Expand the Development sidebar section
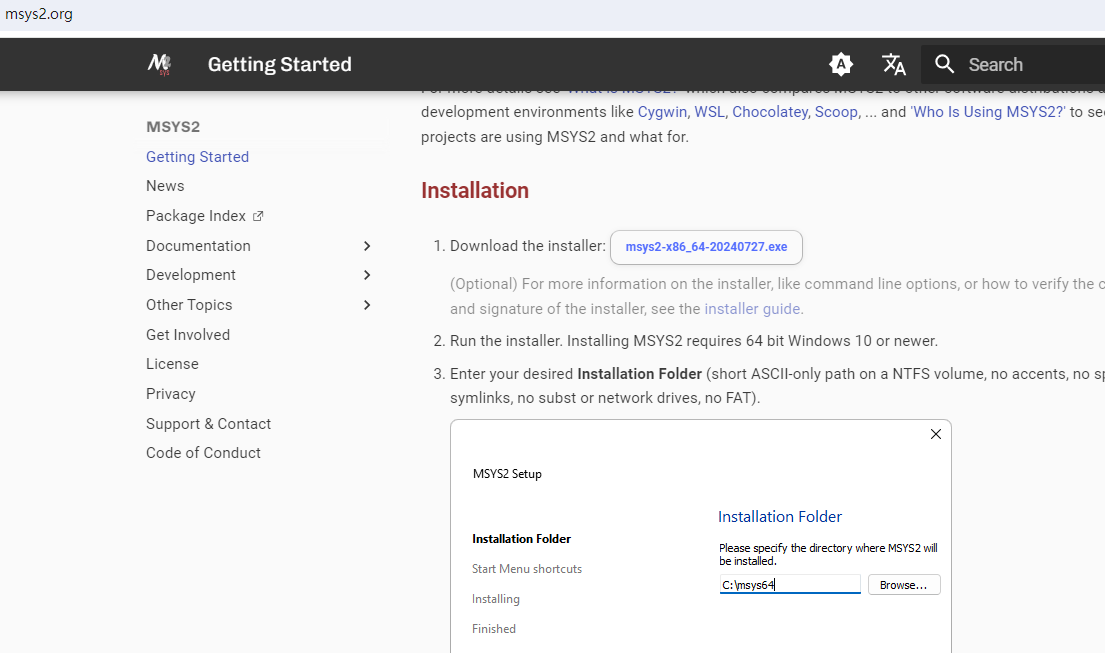 pyautogui.click(x=367, y=275)
